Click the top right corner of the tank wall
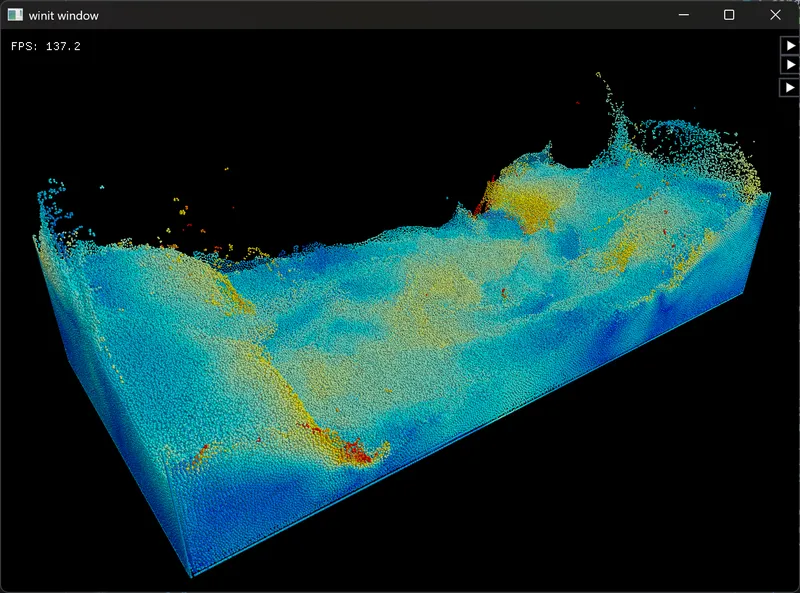The width and height of the screenshot is (800, 593). click(769, 194)
